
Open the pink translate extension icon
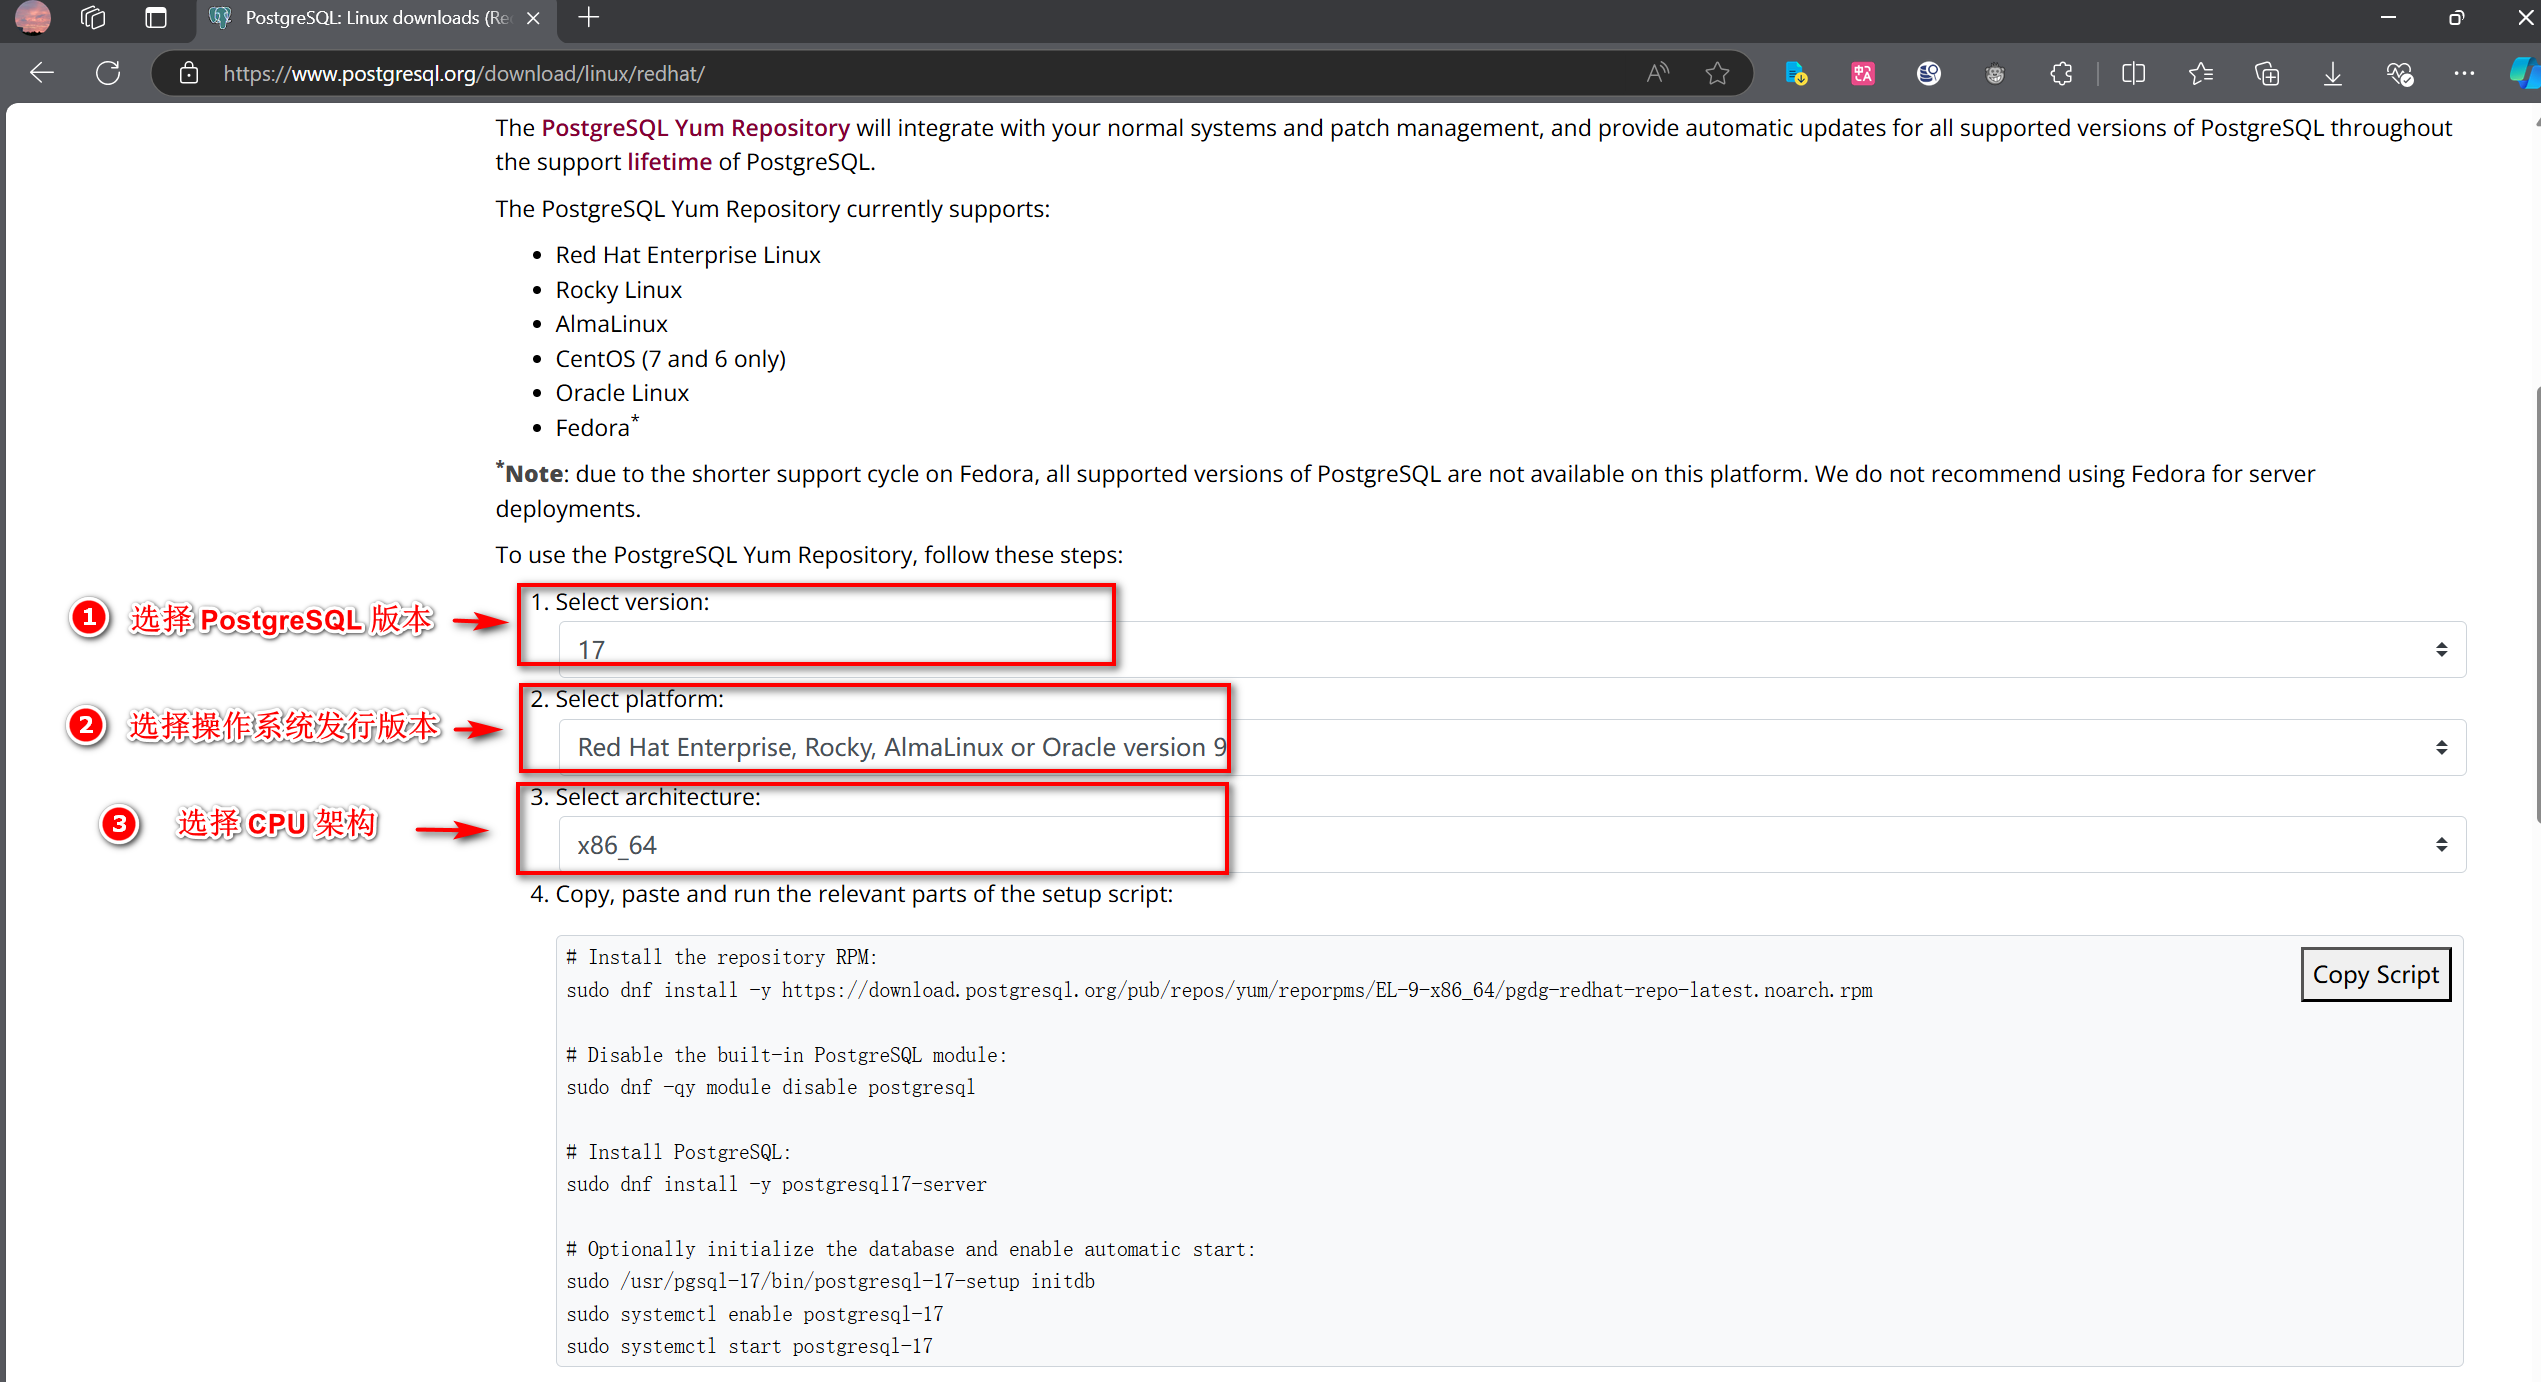tap(1862, 73)
